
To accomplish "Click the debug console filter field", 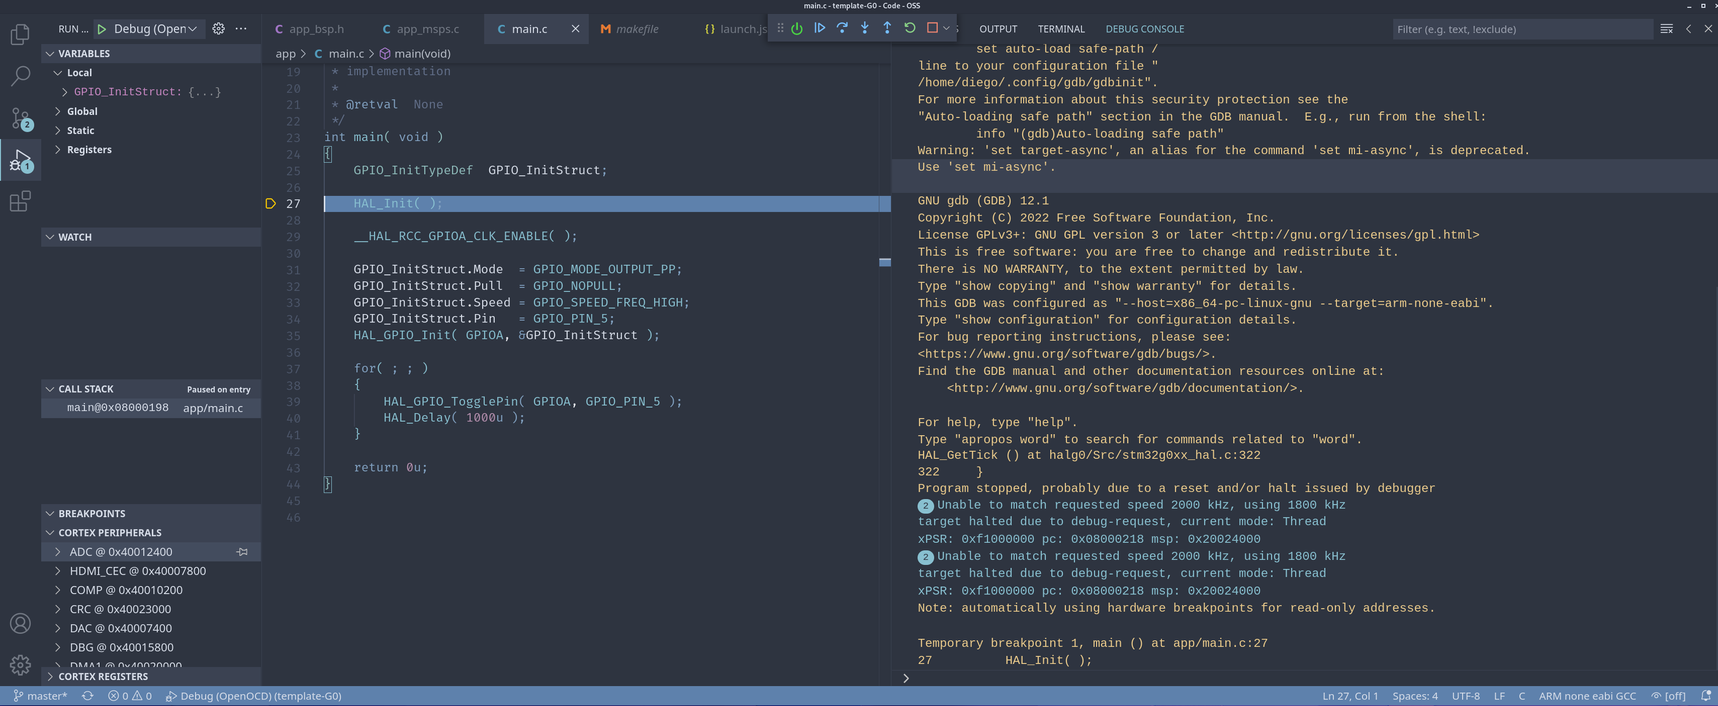I will pos(1520,29).
